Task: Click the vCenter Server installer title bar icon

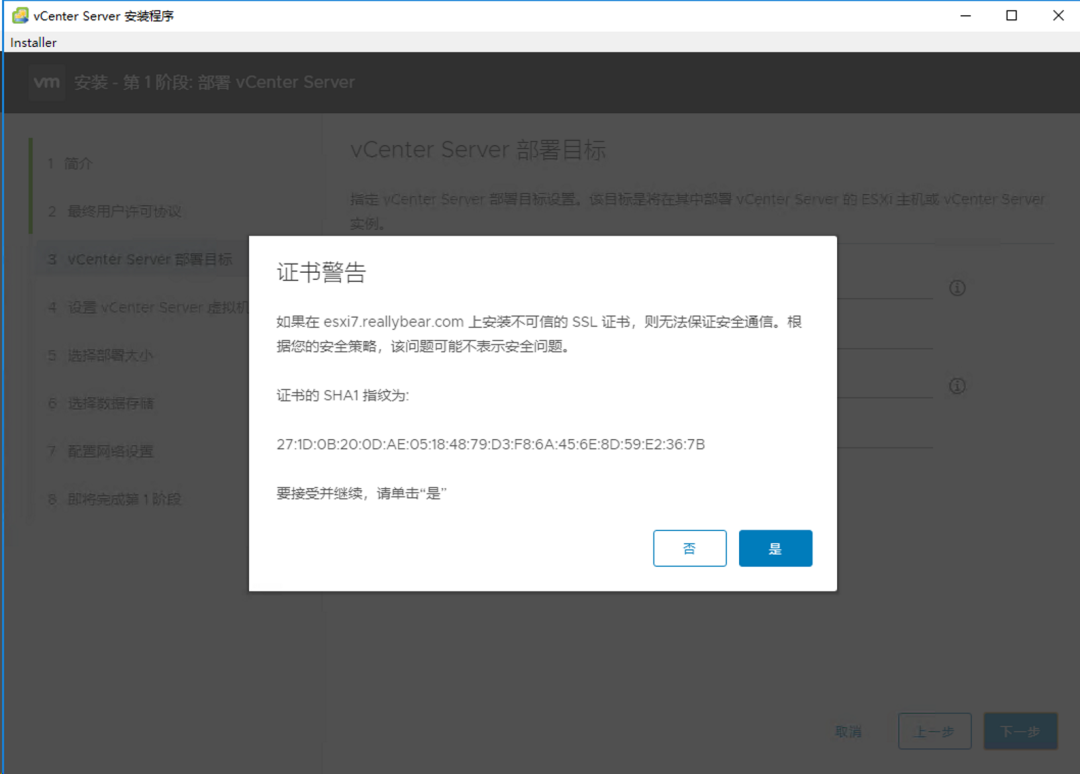Action: [20, 15]
